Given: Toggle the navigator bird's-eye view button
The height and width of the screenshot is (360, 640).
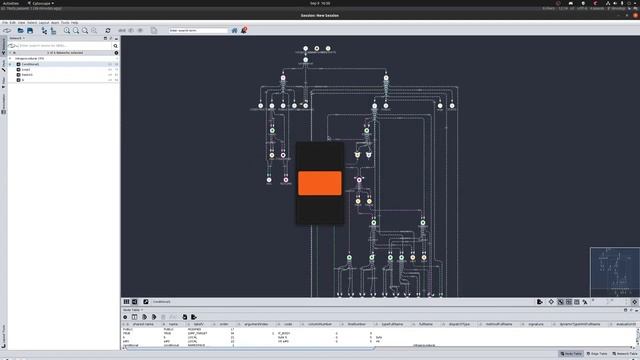Looking at the screenshot, I should pos(634,302).
